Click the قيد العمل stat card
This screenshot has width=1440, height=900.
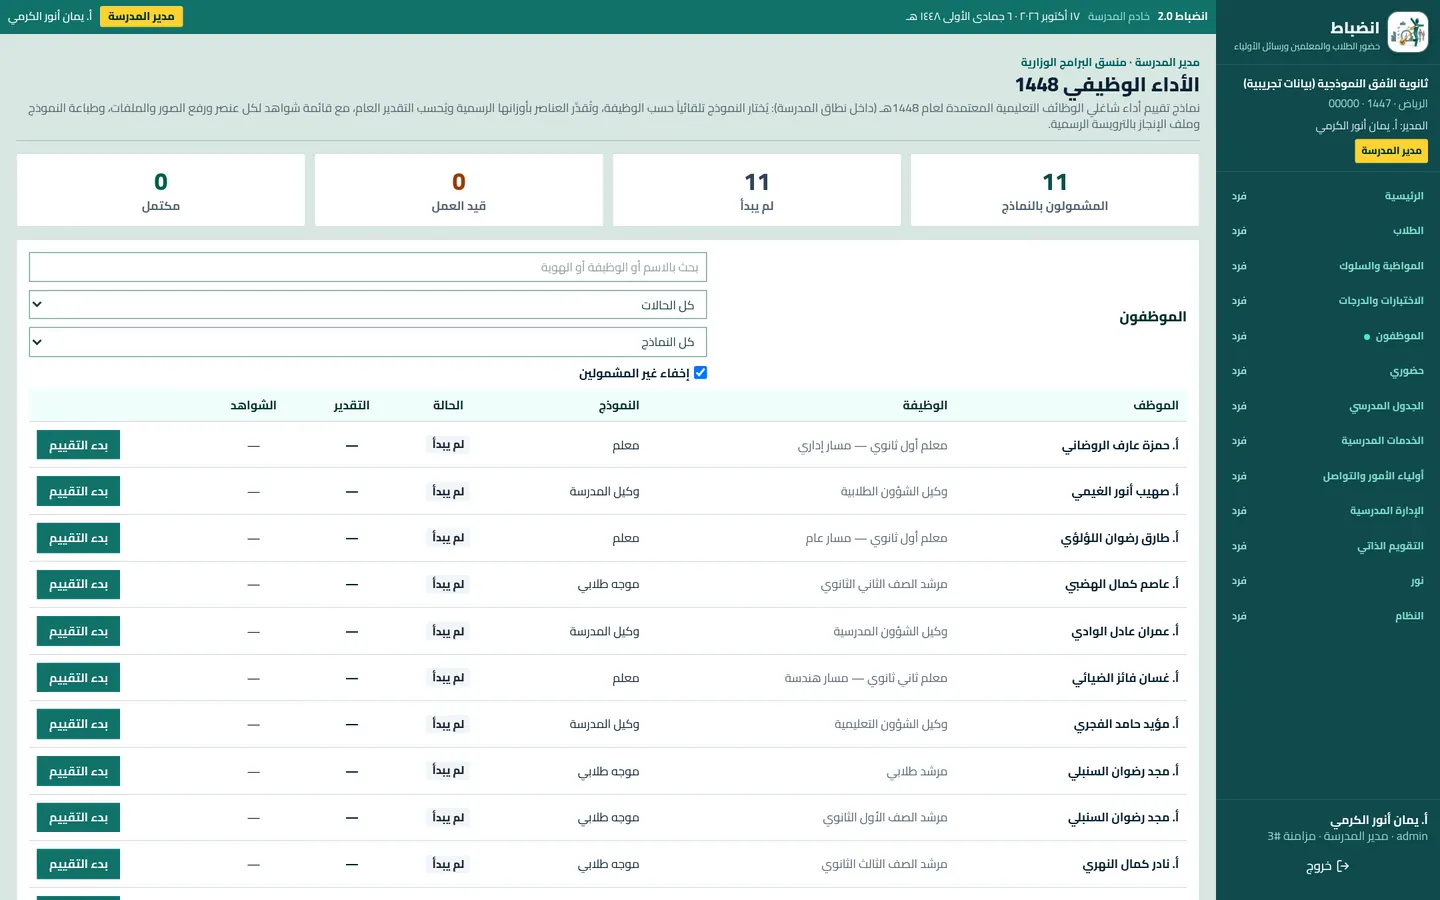pos(459,190)
